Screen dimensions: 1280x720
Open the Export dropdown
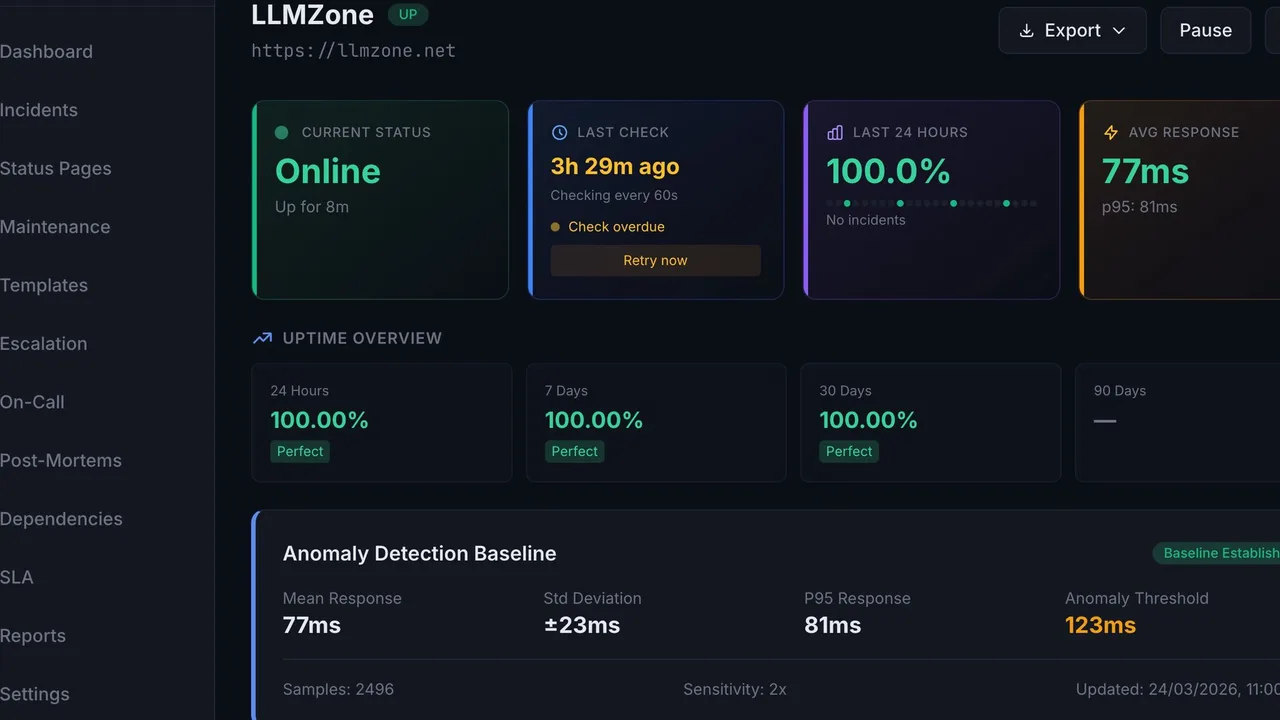coord(1072,30)
